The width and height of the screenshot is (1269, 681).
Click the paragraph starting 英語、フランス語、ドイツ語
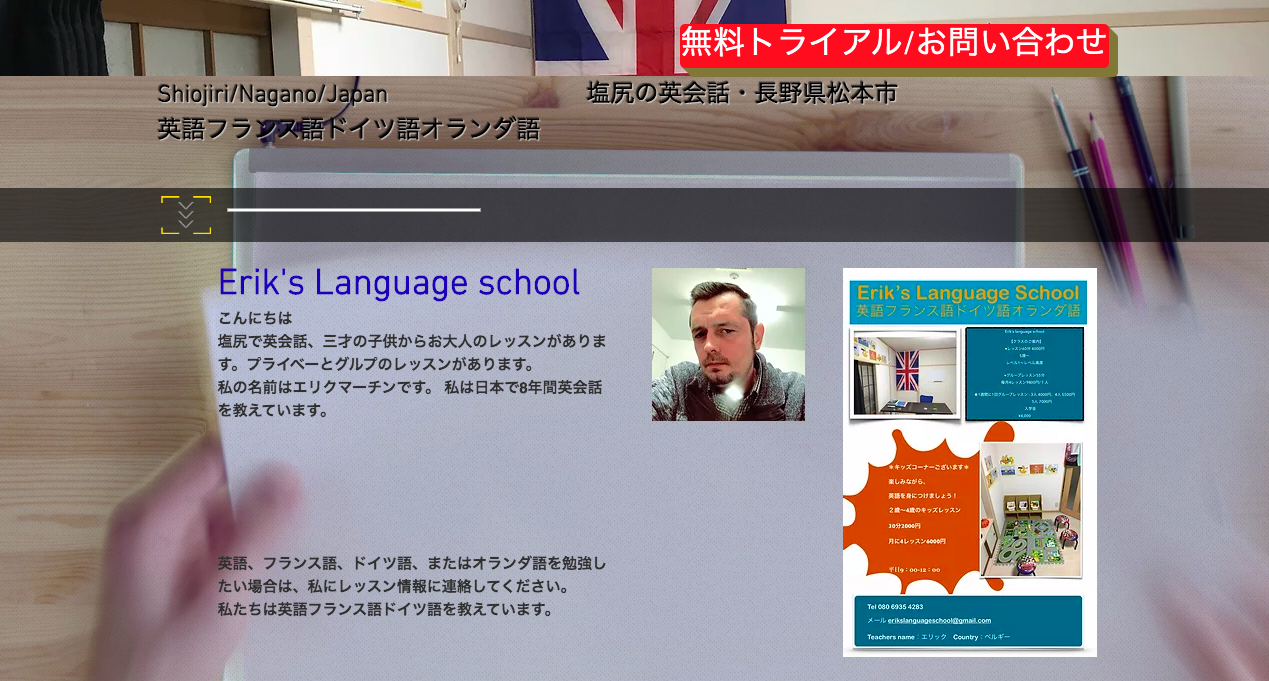point(412,575)
